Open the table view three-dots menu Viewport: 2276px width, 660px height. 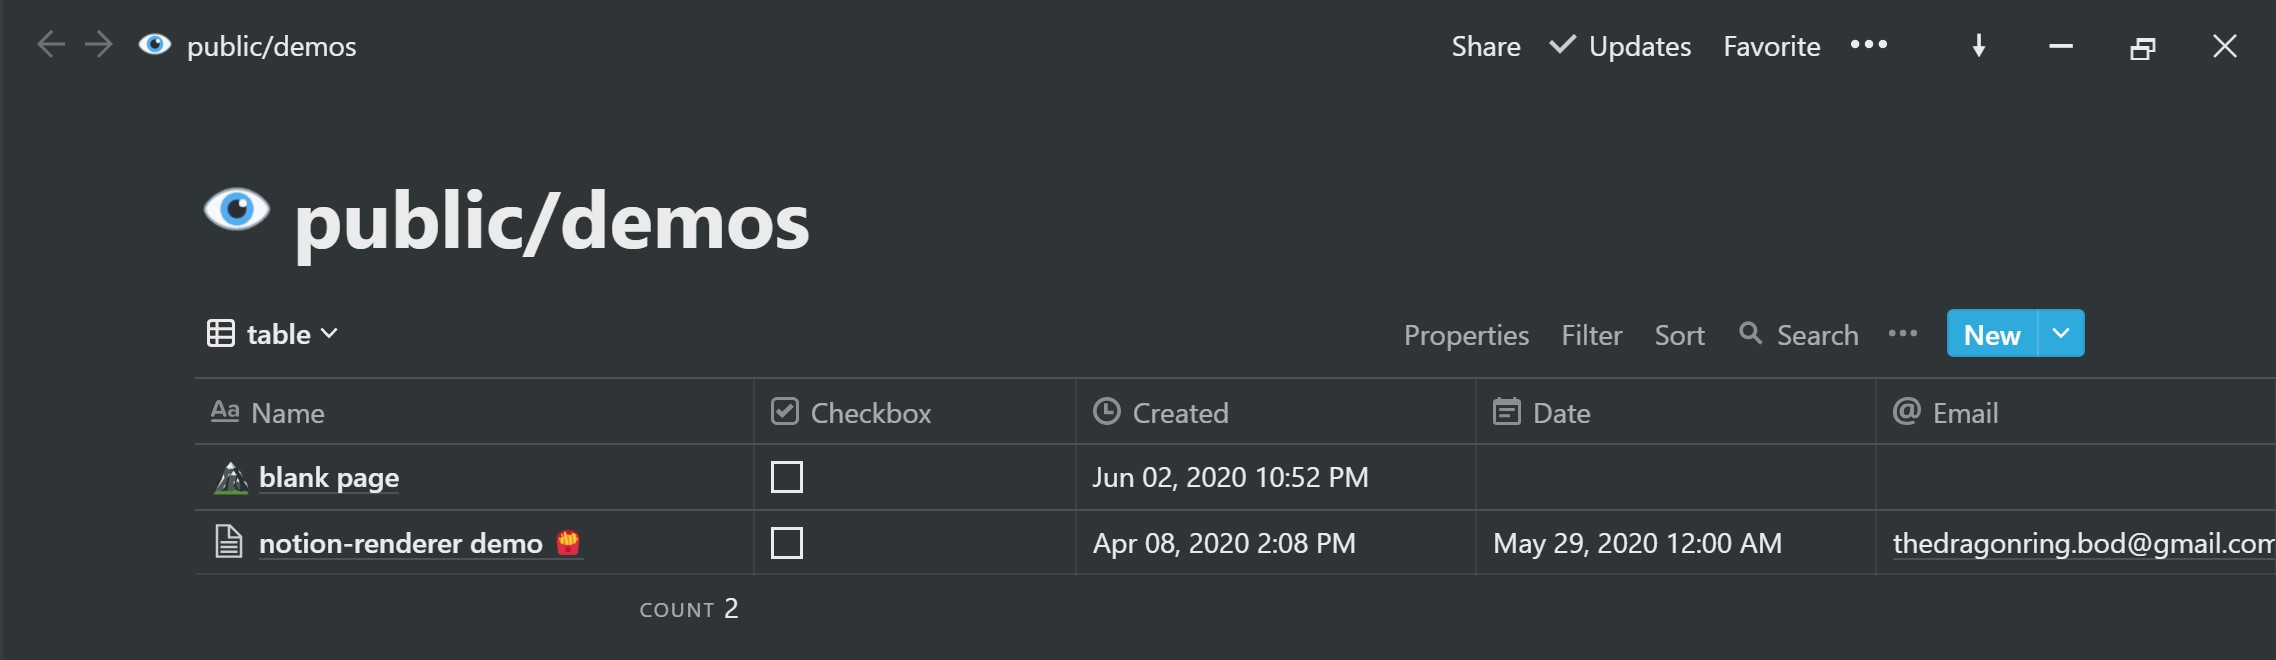tap(1902, 334)
